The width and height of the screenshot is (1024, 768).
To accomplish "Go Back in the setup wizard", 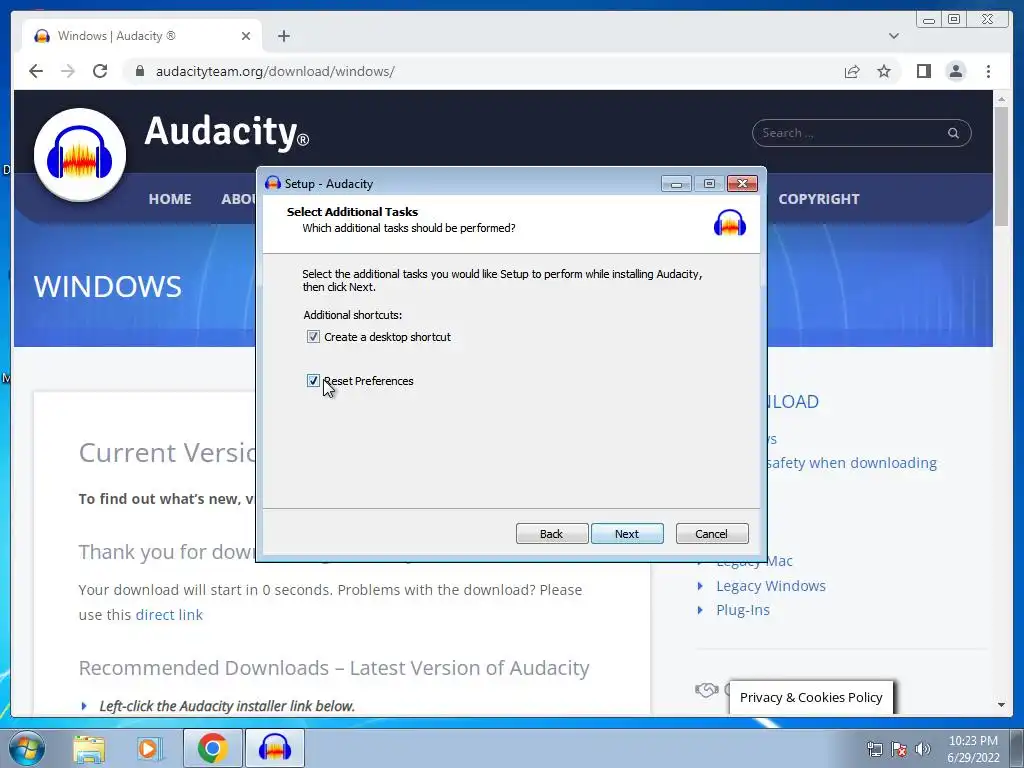I will (551, 534).
